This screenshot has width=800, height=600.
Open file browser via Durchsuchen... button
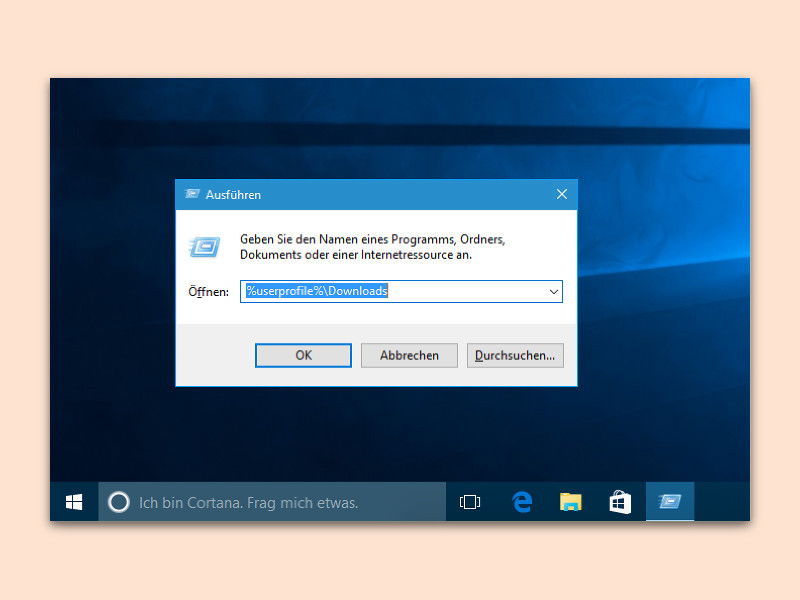[515, 355]
